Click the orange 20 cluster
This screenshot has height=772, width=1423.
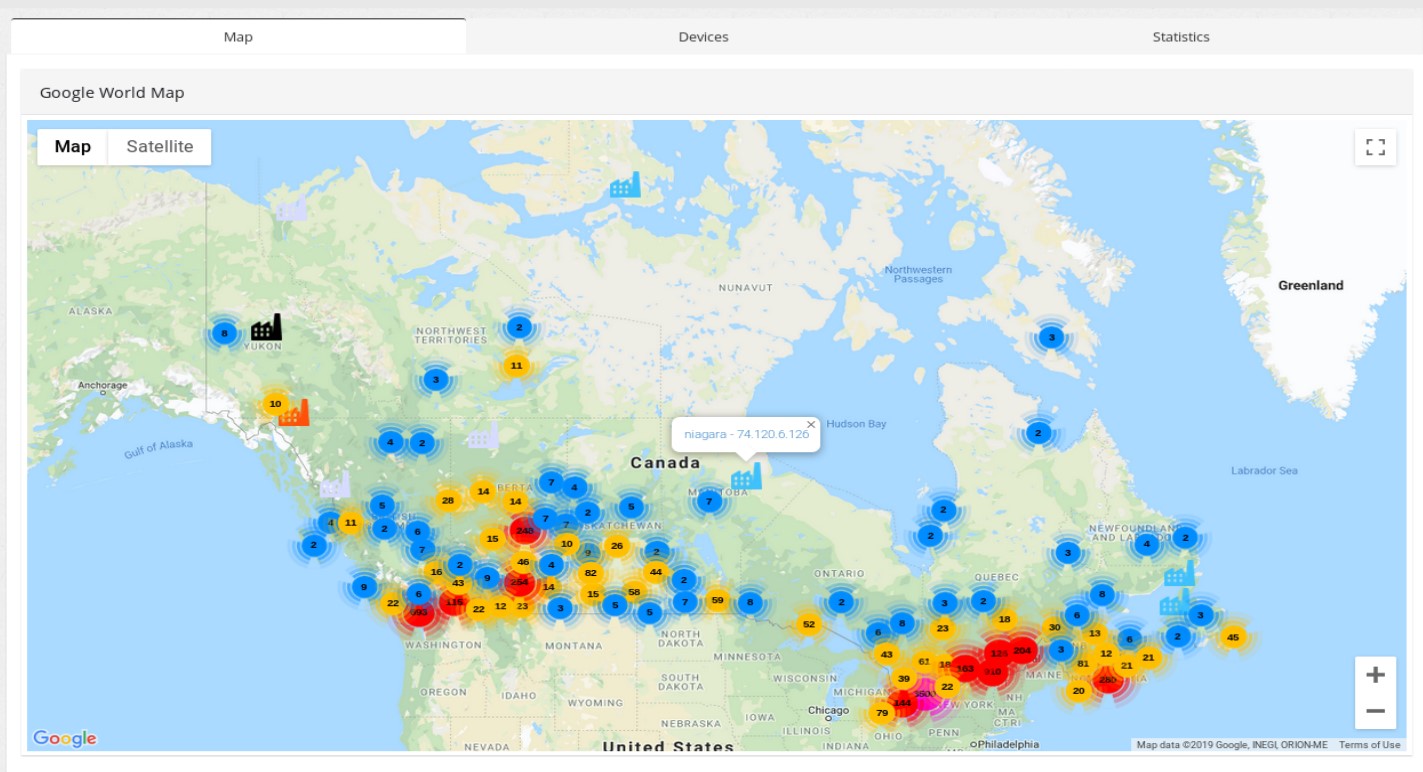pyautogui.click(x=1079, y=690)
